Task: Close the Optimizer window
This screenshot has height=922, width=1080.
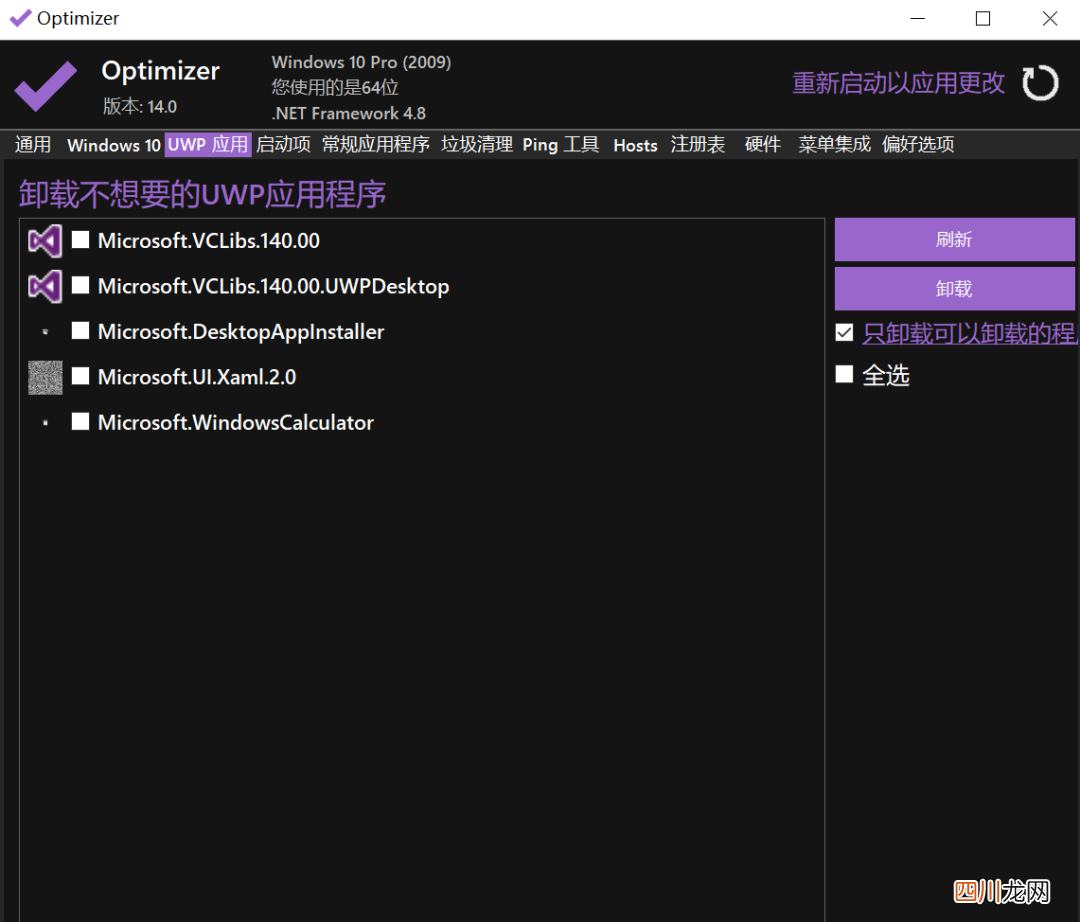Action: tap(1049, 19)
